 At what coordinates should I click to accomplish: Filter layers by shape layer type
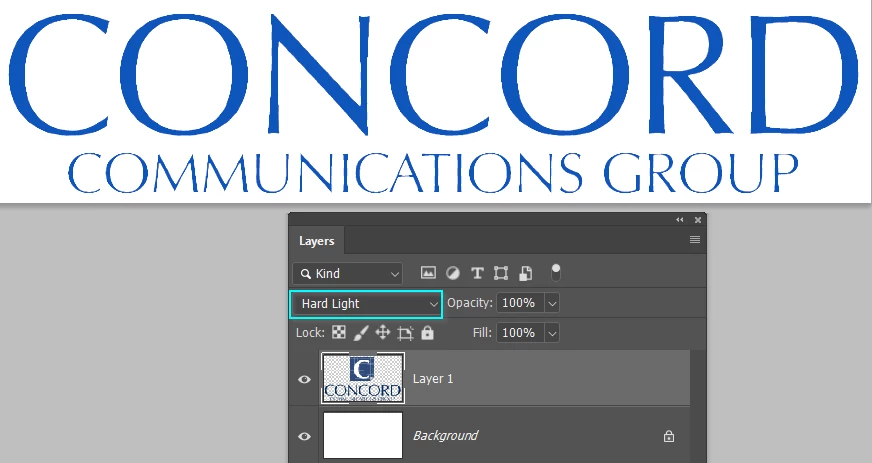tap(501, 273)
